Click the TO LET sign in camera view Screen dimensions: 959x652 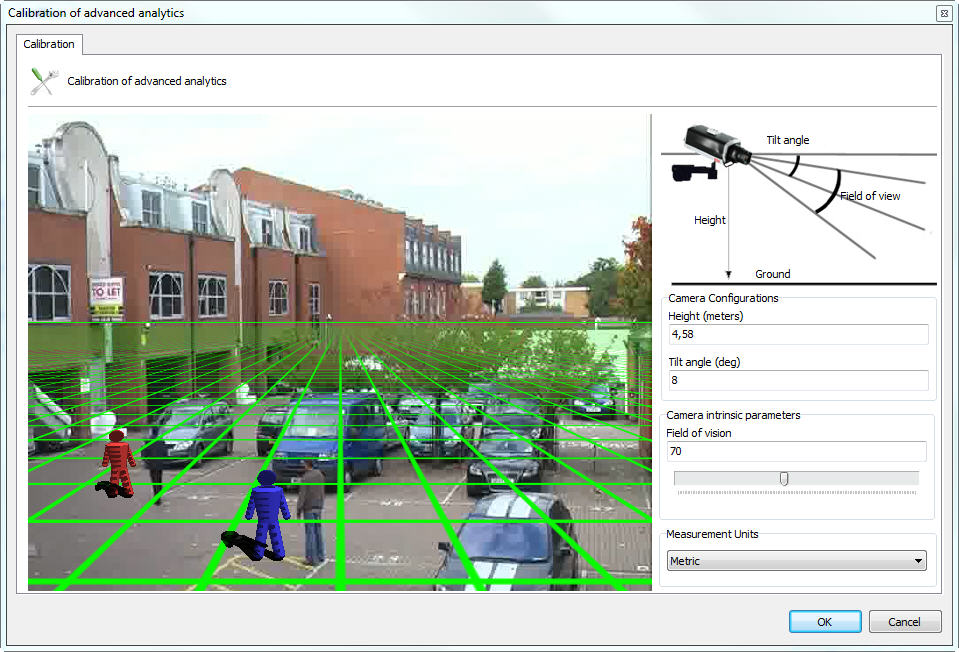(106, 295)
